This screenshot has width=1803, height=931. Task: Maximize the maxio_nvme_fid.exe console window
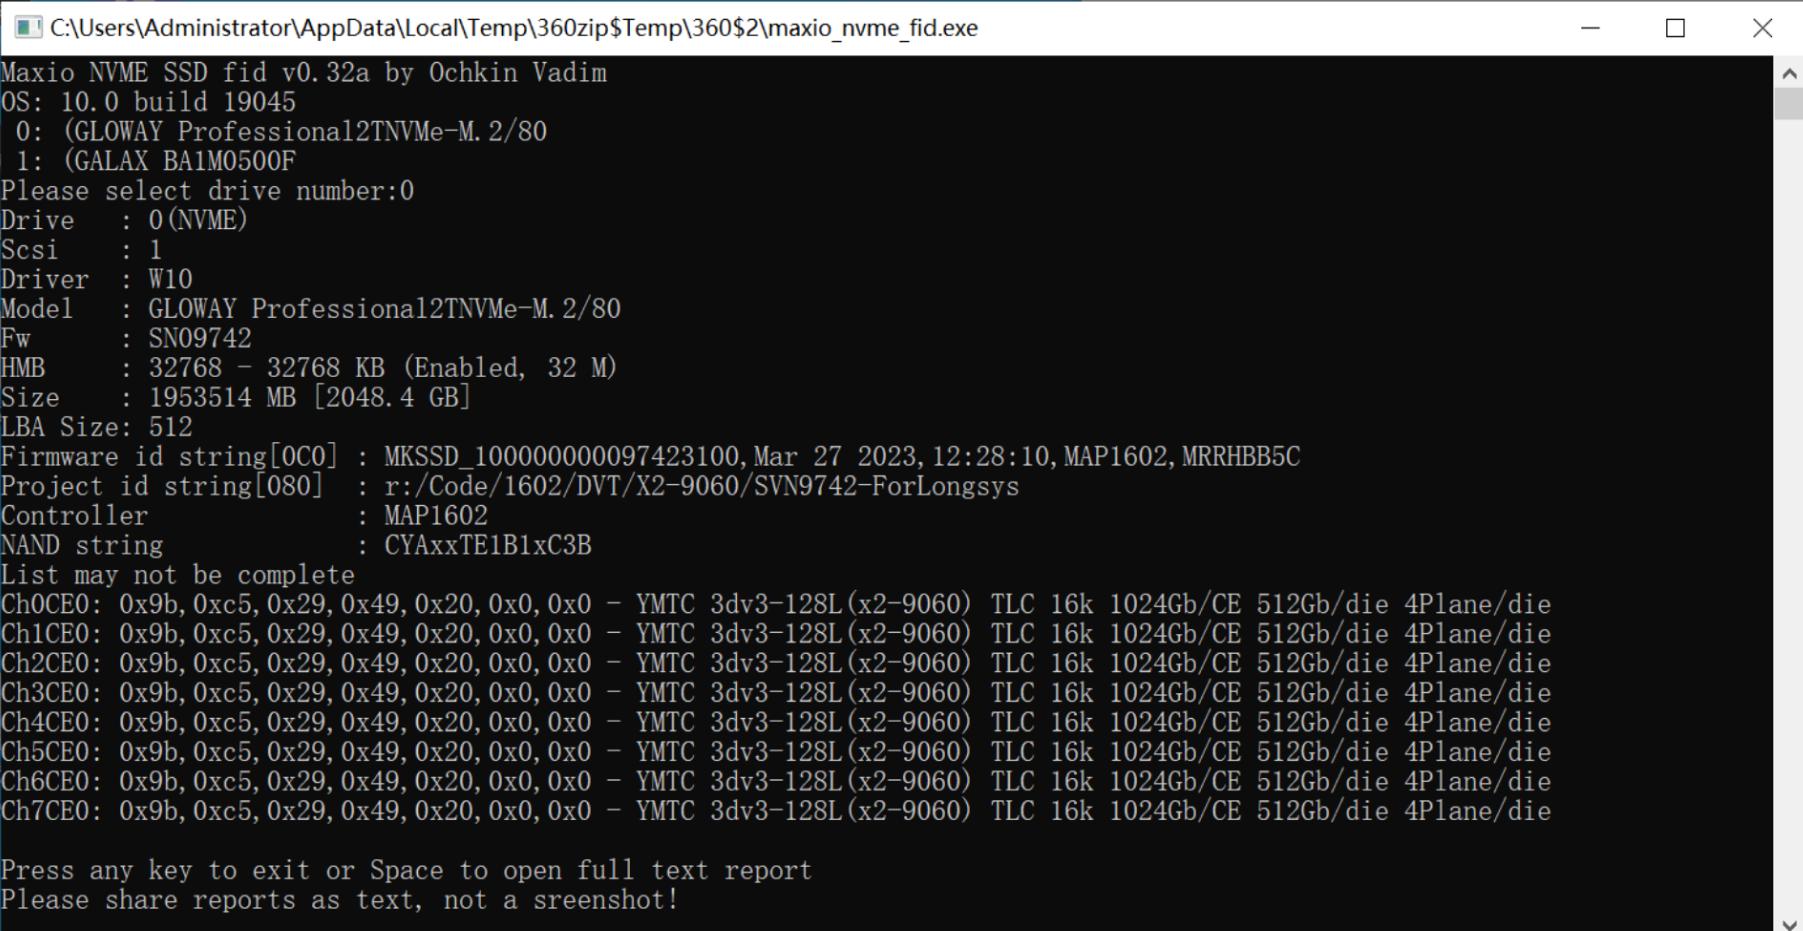click(1676, 28)
